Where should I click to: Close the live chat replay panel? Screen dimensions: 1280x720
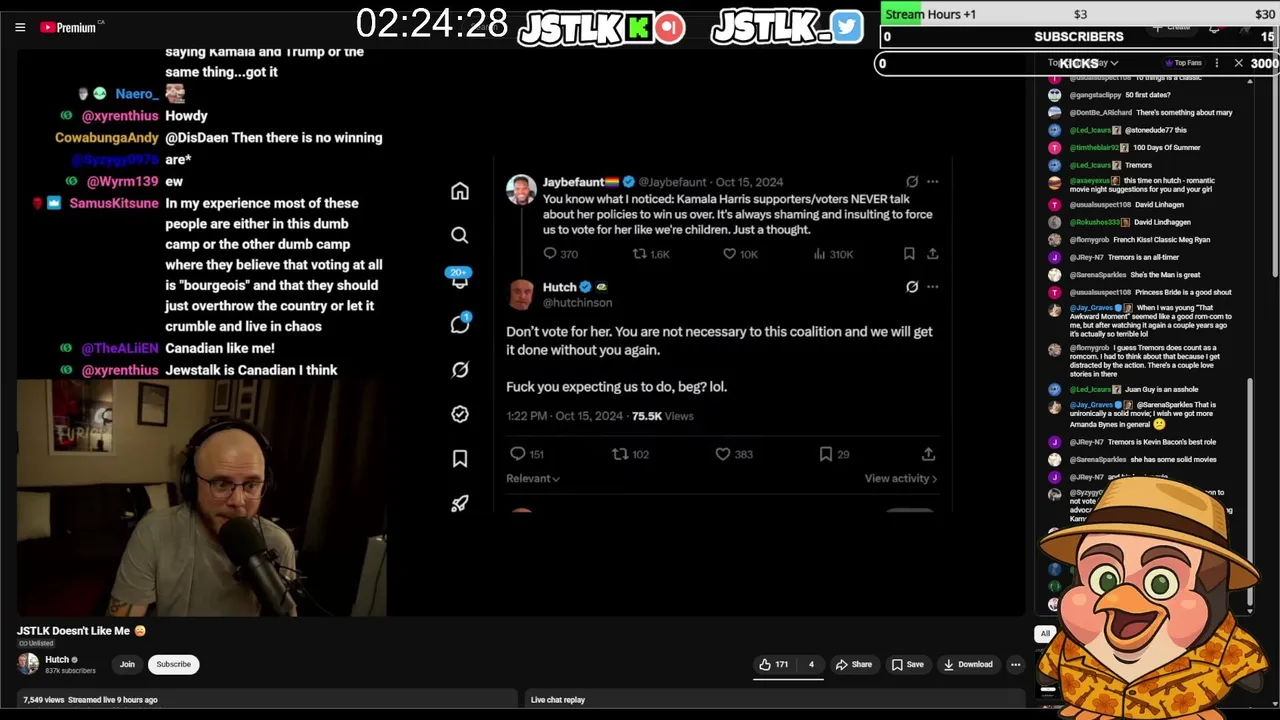(1238, 63)
